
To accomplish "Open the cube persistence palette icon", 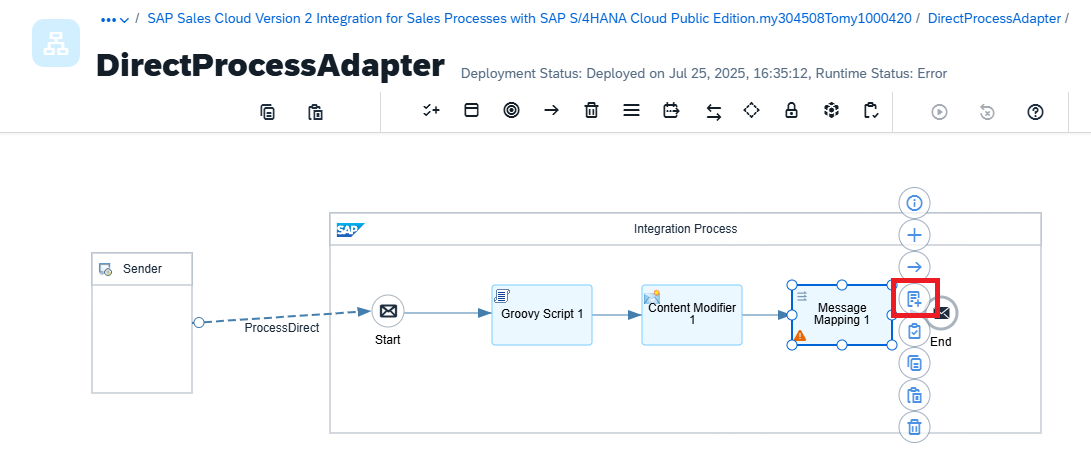I will point(831,111).
